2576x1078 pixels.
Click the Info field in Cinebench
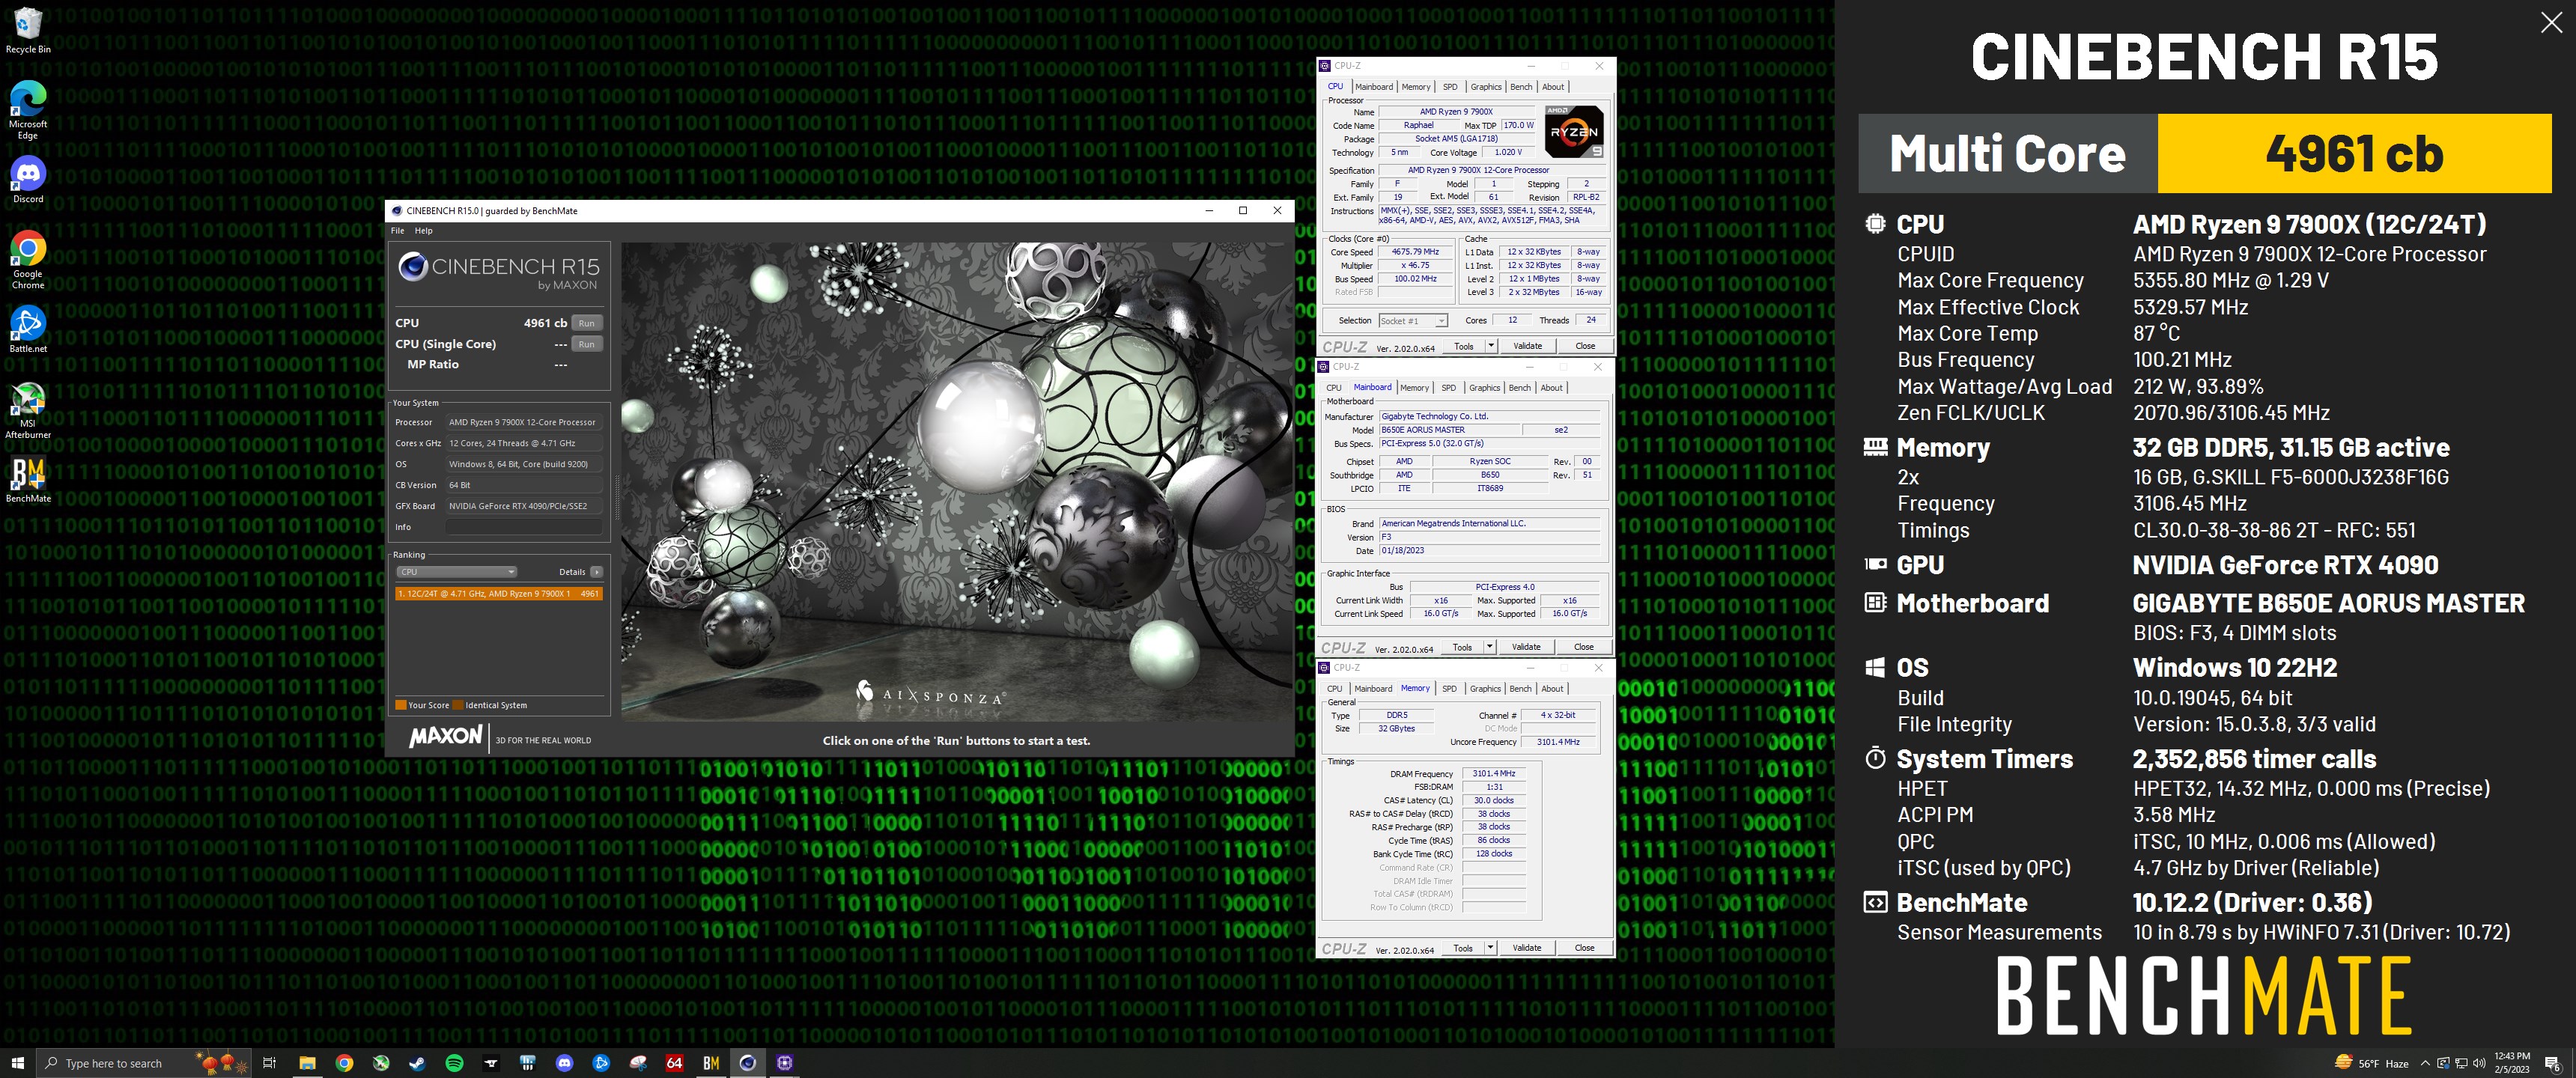[x=524, y=527]
